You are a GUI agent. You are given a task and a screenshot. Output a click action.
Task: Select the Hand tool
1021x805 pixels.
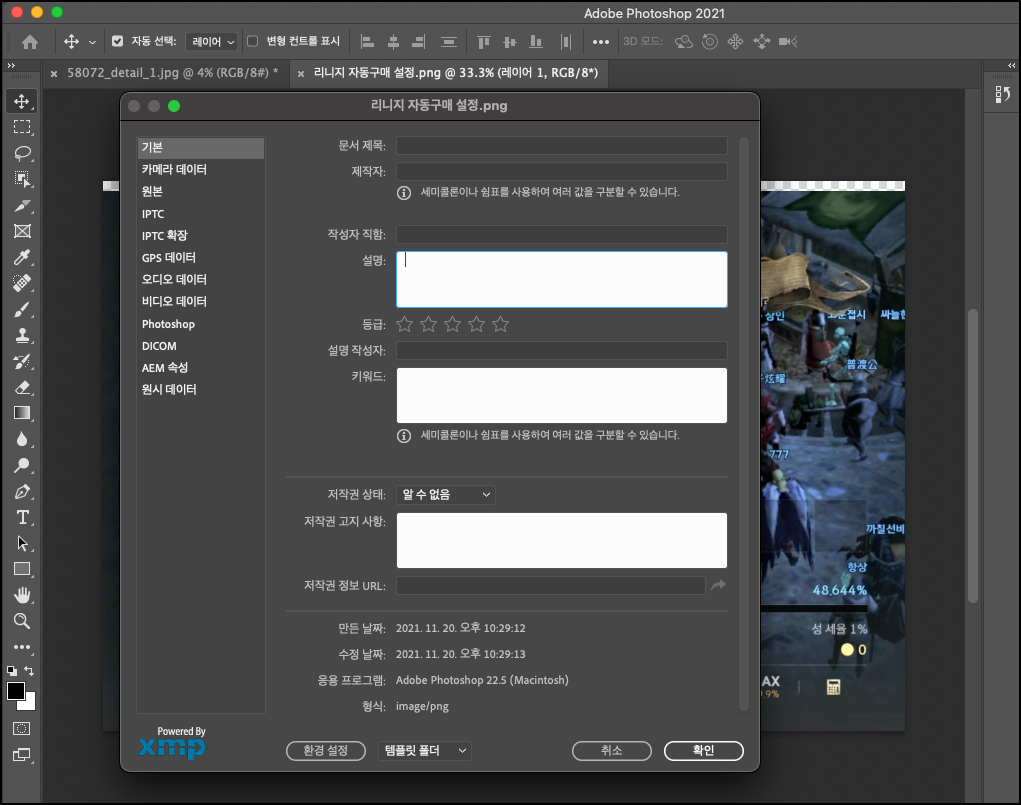pos(22,595)
